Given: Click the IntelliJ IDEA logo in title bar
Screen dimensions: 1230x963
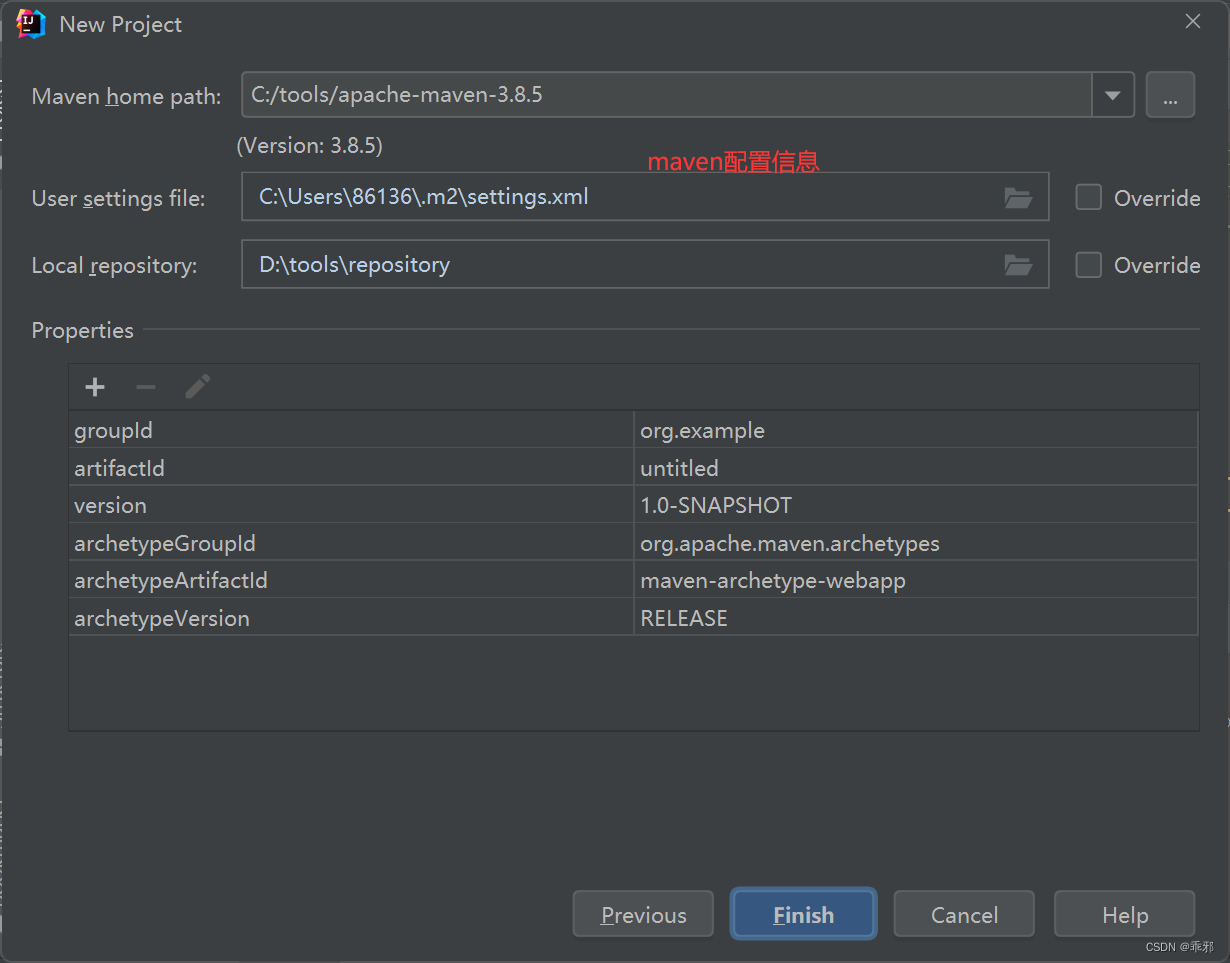Looking at the screenshot, I should point(29,21).
